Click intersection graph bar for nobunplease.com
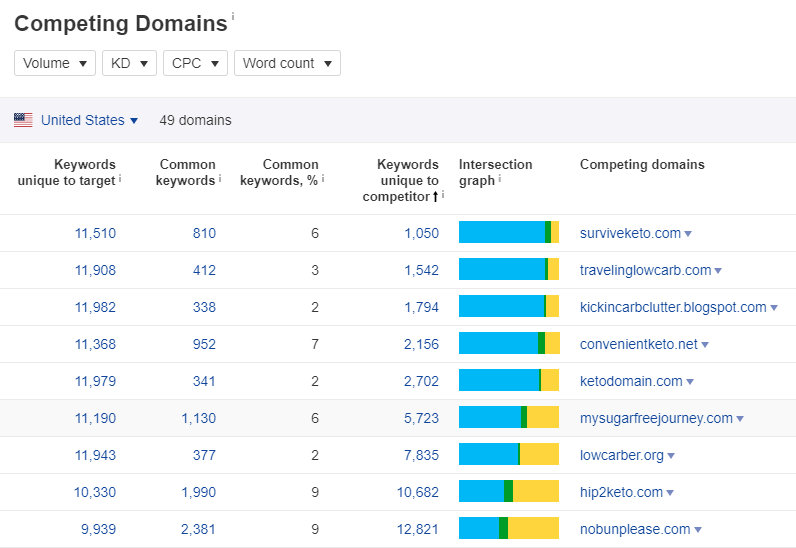This screenshot has height=548, width=796. 509,528
